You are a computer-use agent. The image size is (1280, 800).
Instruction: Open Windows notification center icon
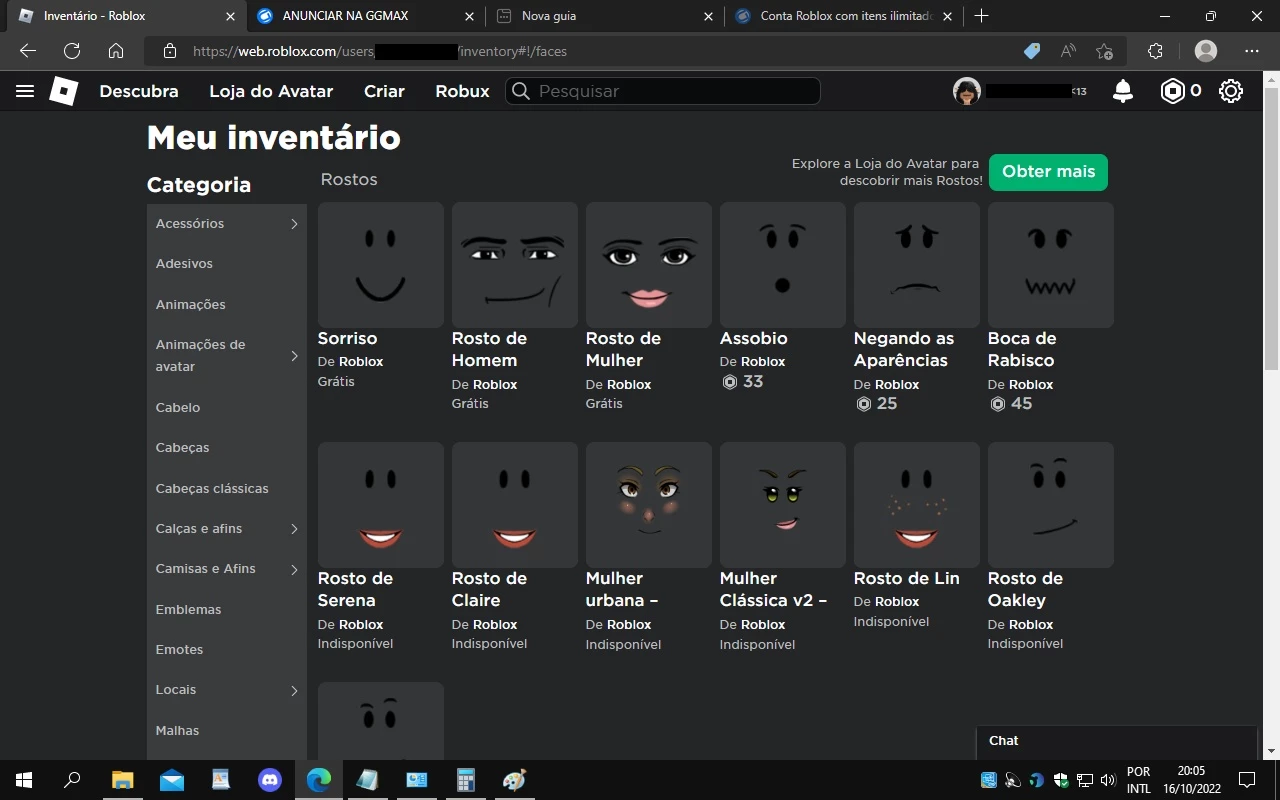pos(1247,780)
